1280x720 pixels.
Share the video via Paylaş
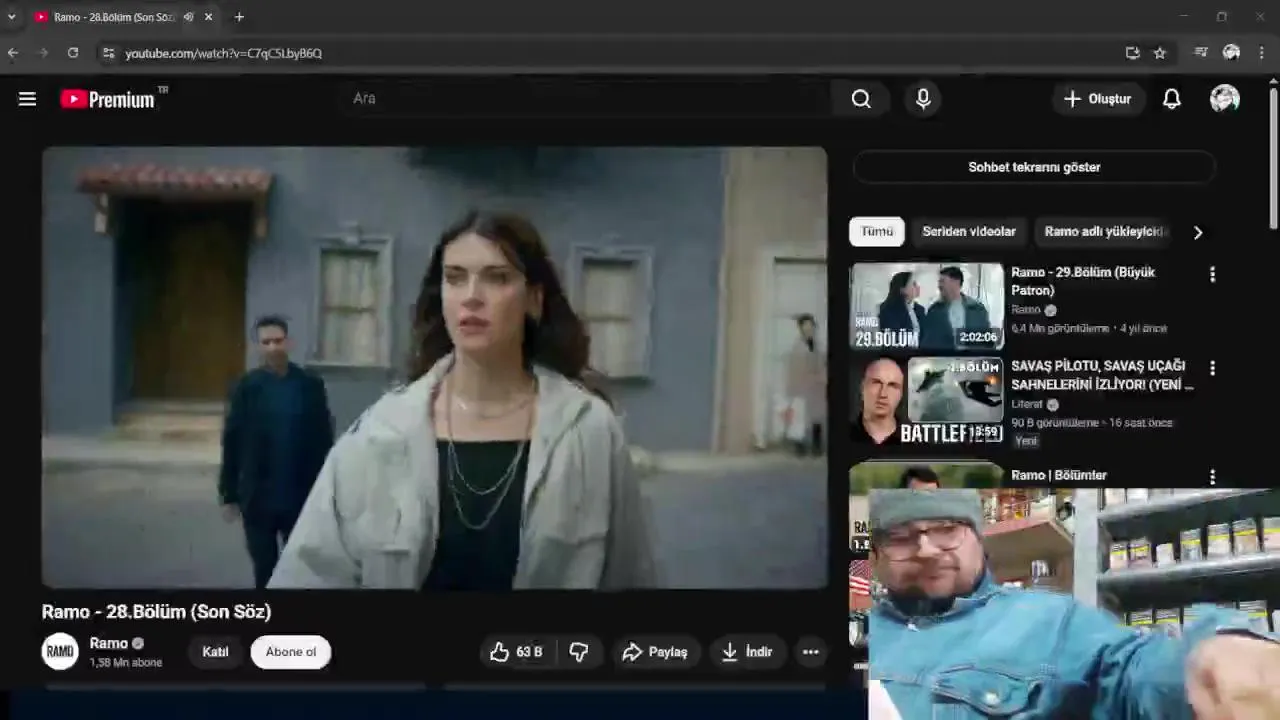click(x=655, y=652)
